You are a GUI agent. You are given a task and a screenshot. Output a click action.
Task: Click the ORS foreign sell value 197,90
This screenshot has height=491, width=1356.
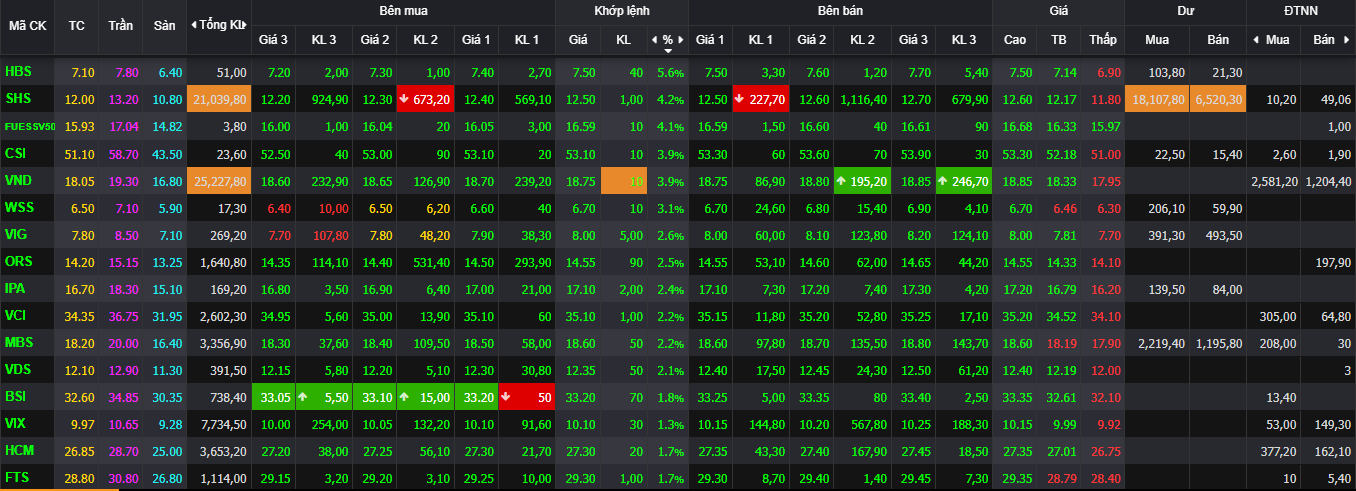point(1334,262)
